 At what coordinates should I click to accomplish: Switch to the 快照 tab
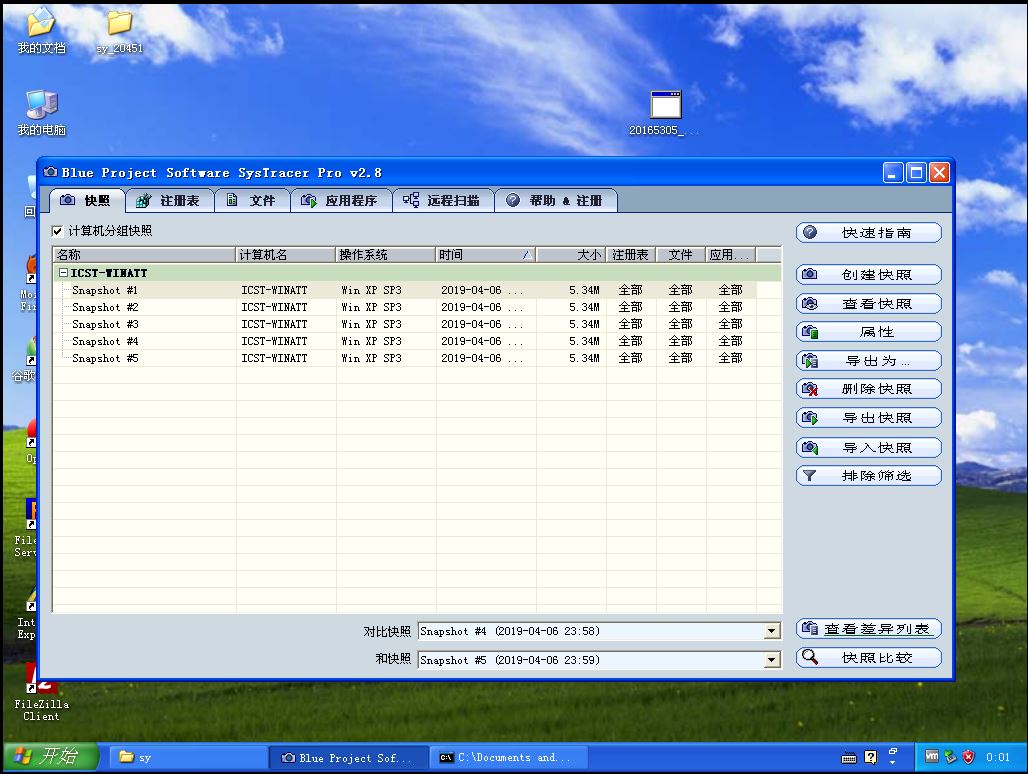(87, 201)
